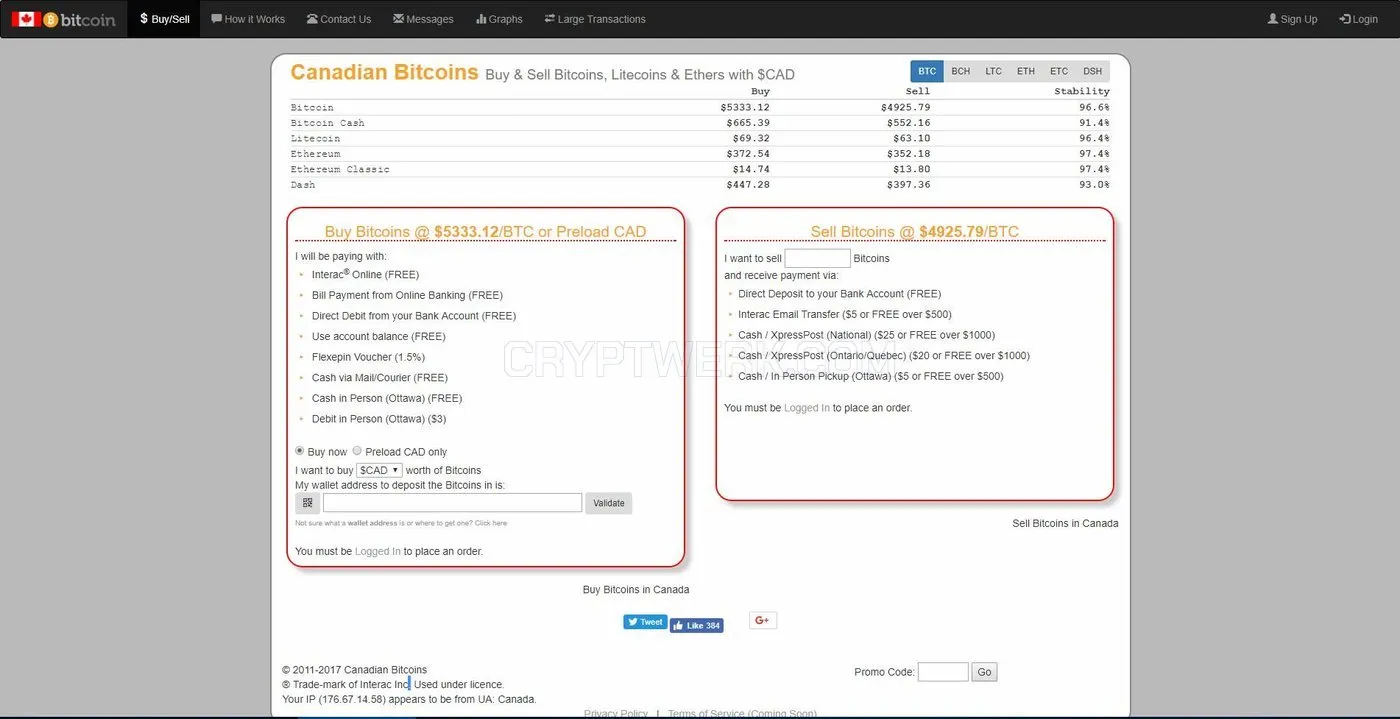Click the Litecoin row label
The width and height of the screenshot is (1400, 719).
315,138
